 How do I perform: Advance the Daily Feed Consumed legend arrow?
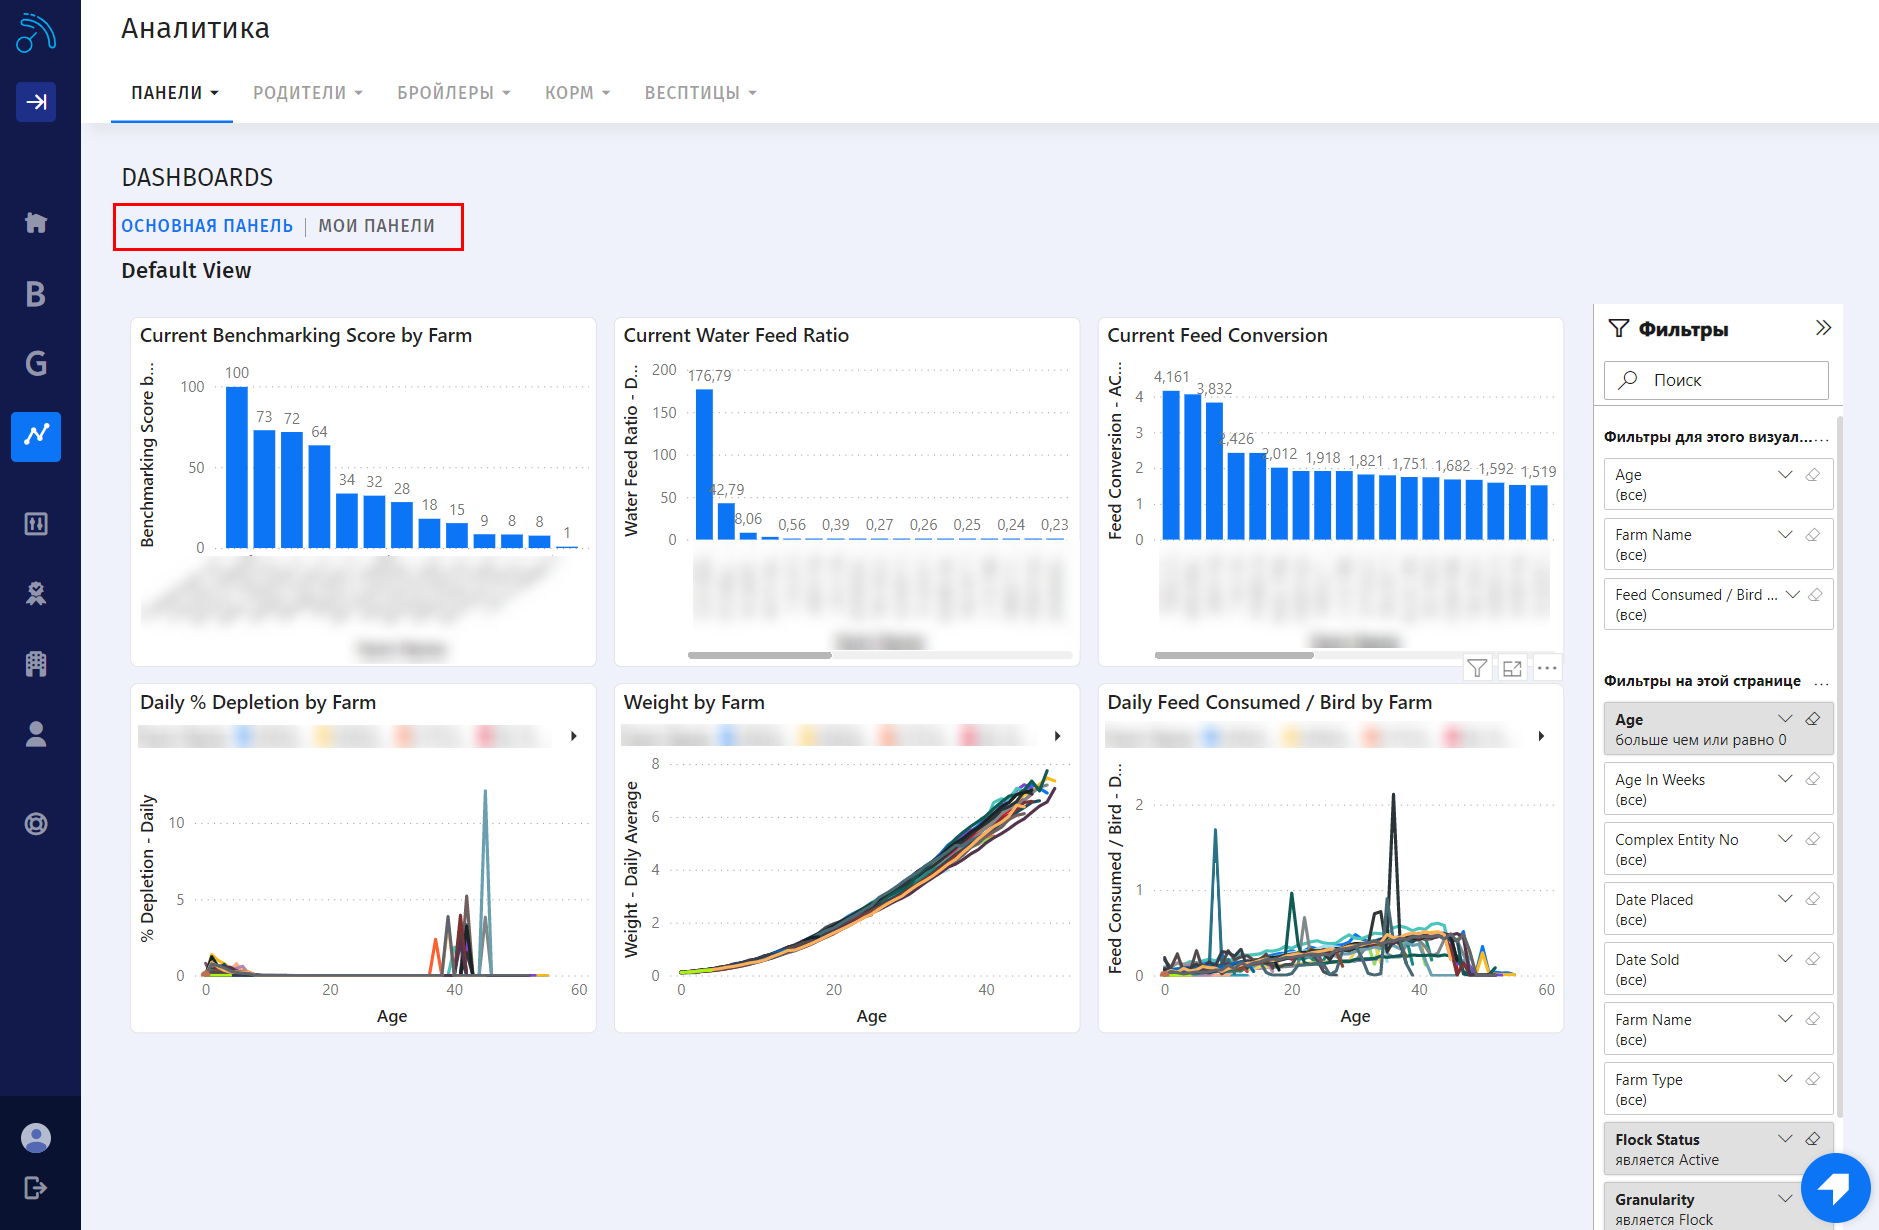pos(1541,736)
